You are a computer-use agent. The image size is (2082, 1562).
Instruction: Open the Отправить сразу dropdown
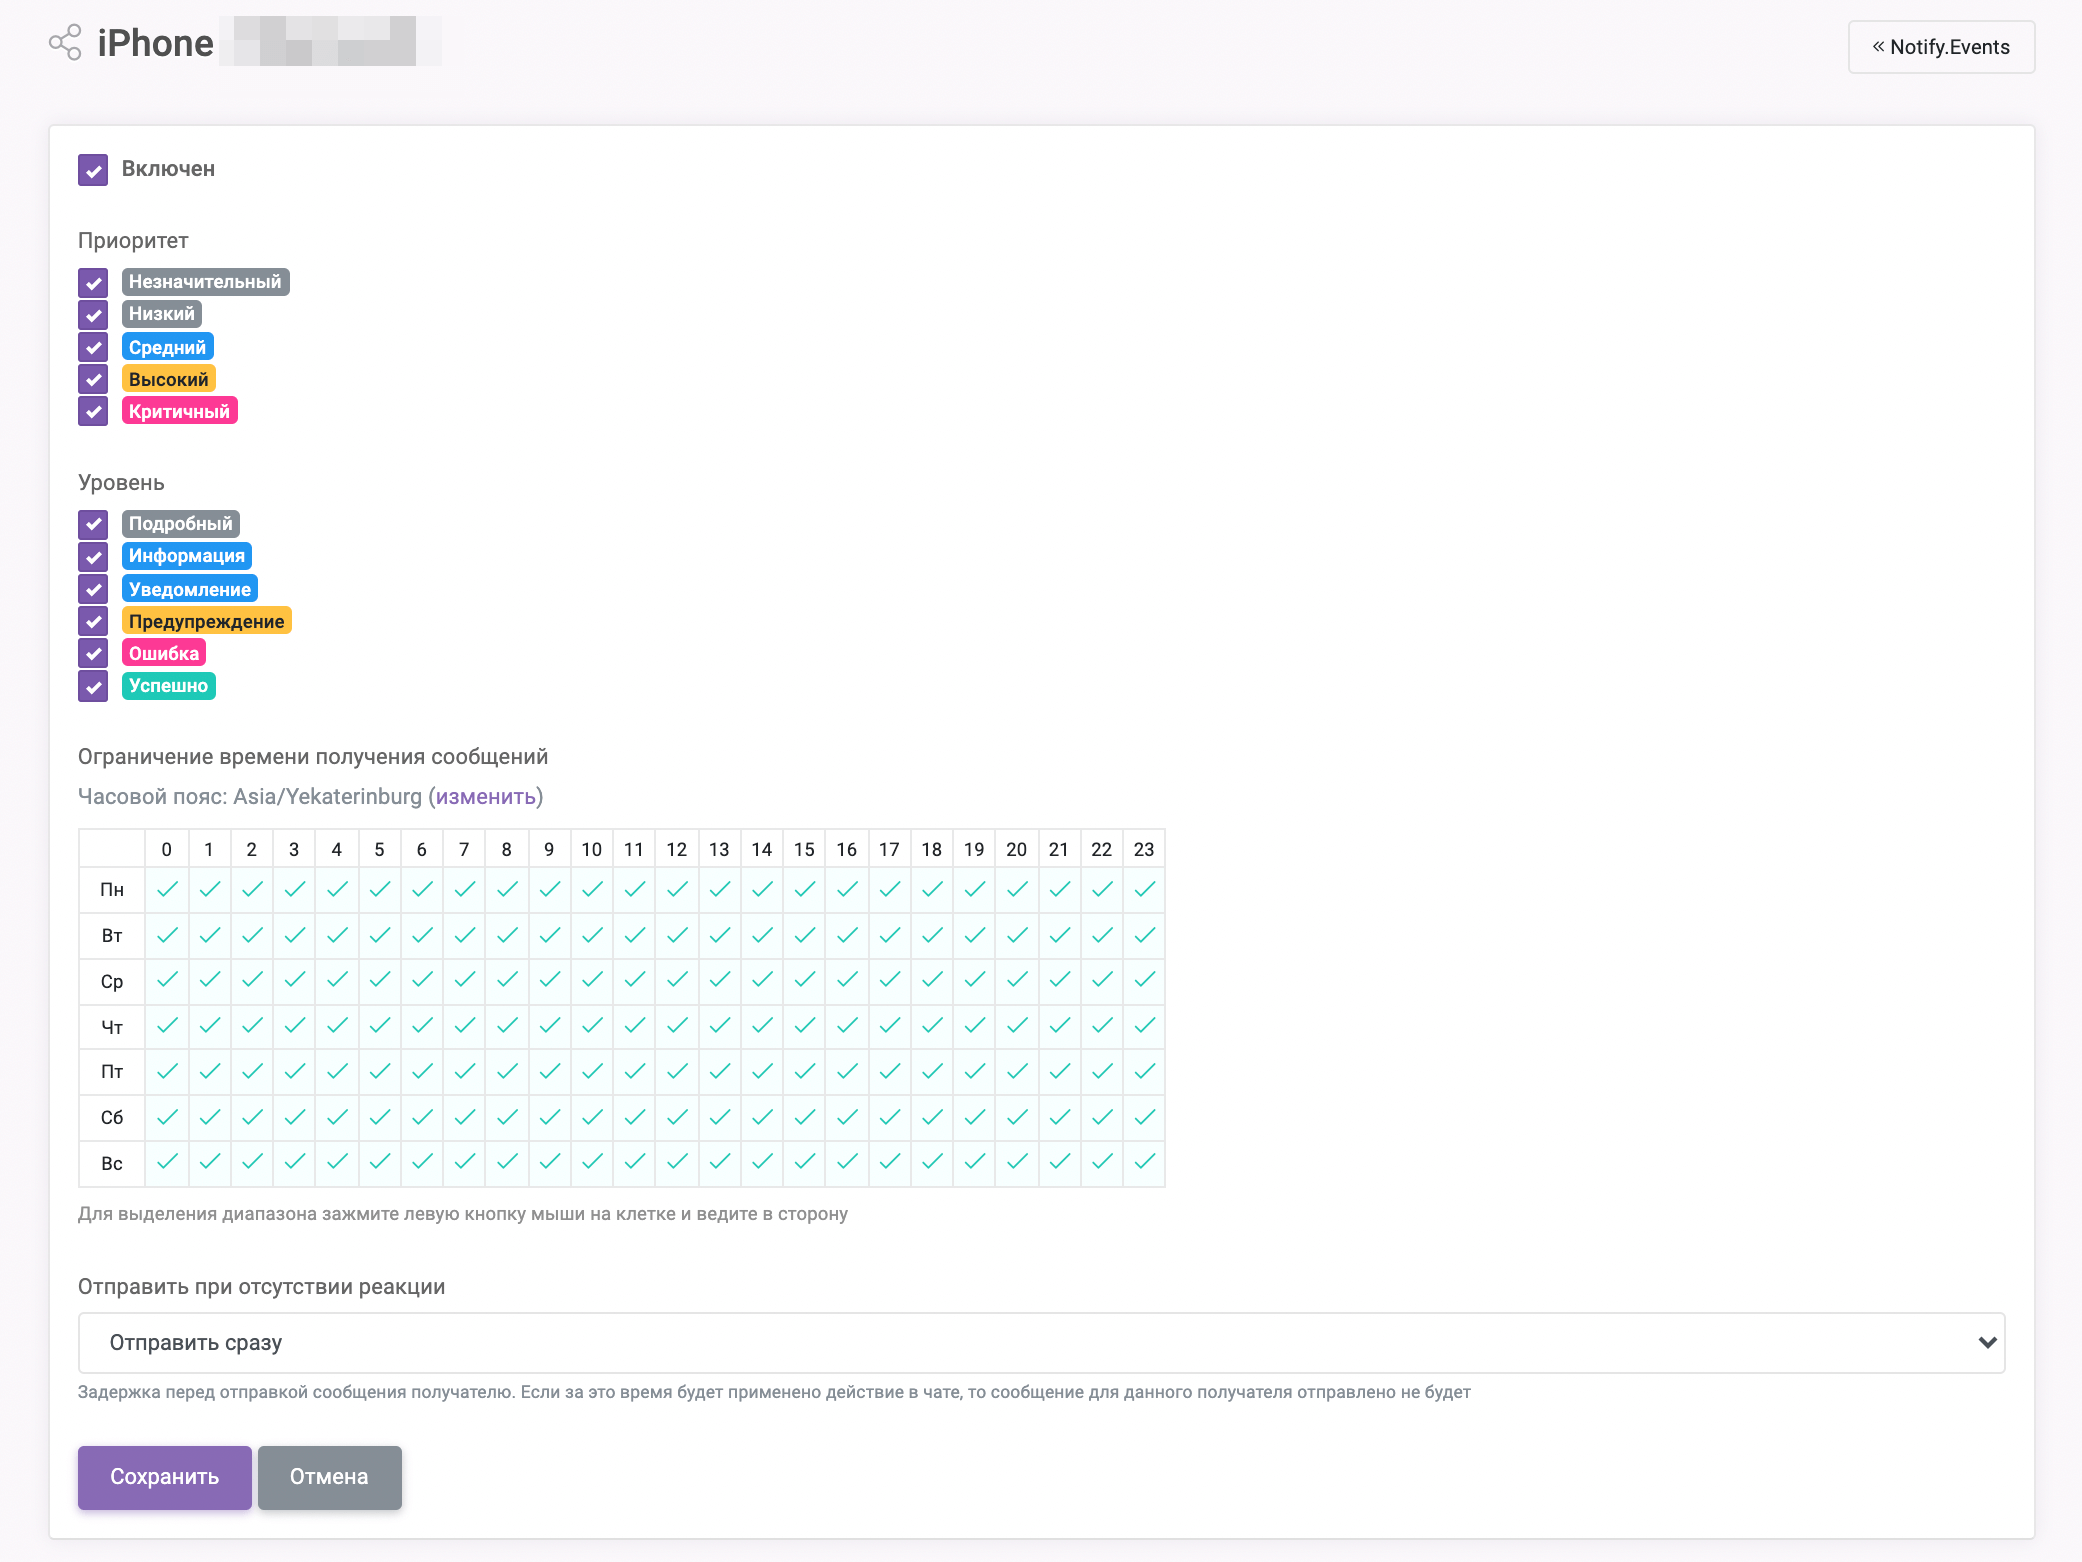[x=1041, y=1343]
